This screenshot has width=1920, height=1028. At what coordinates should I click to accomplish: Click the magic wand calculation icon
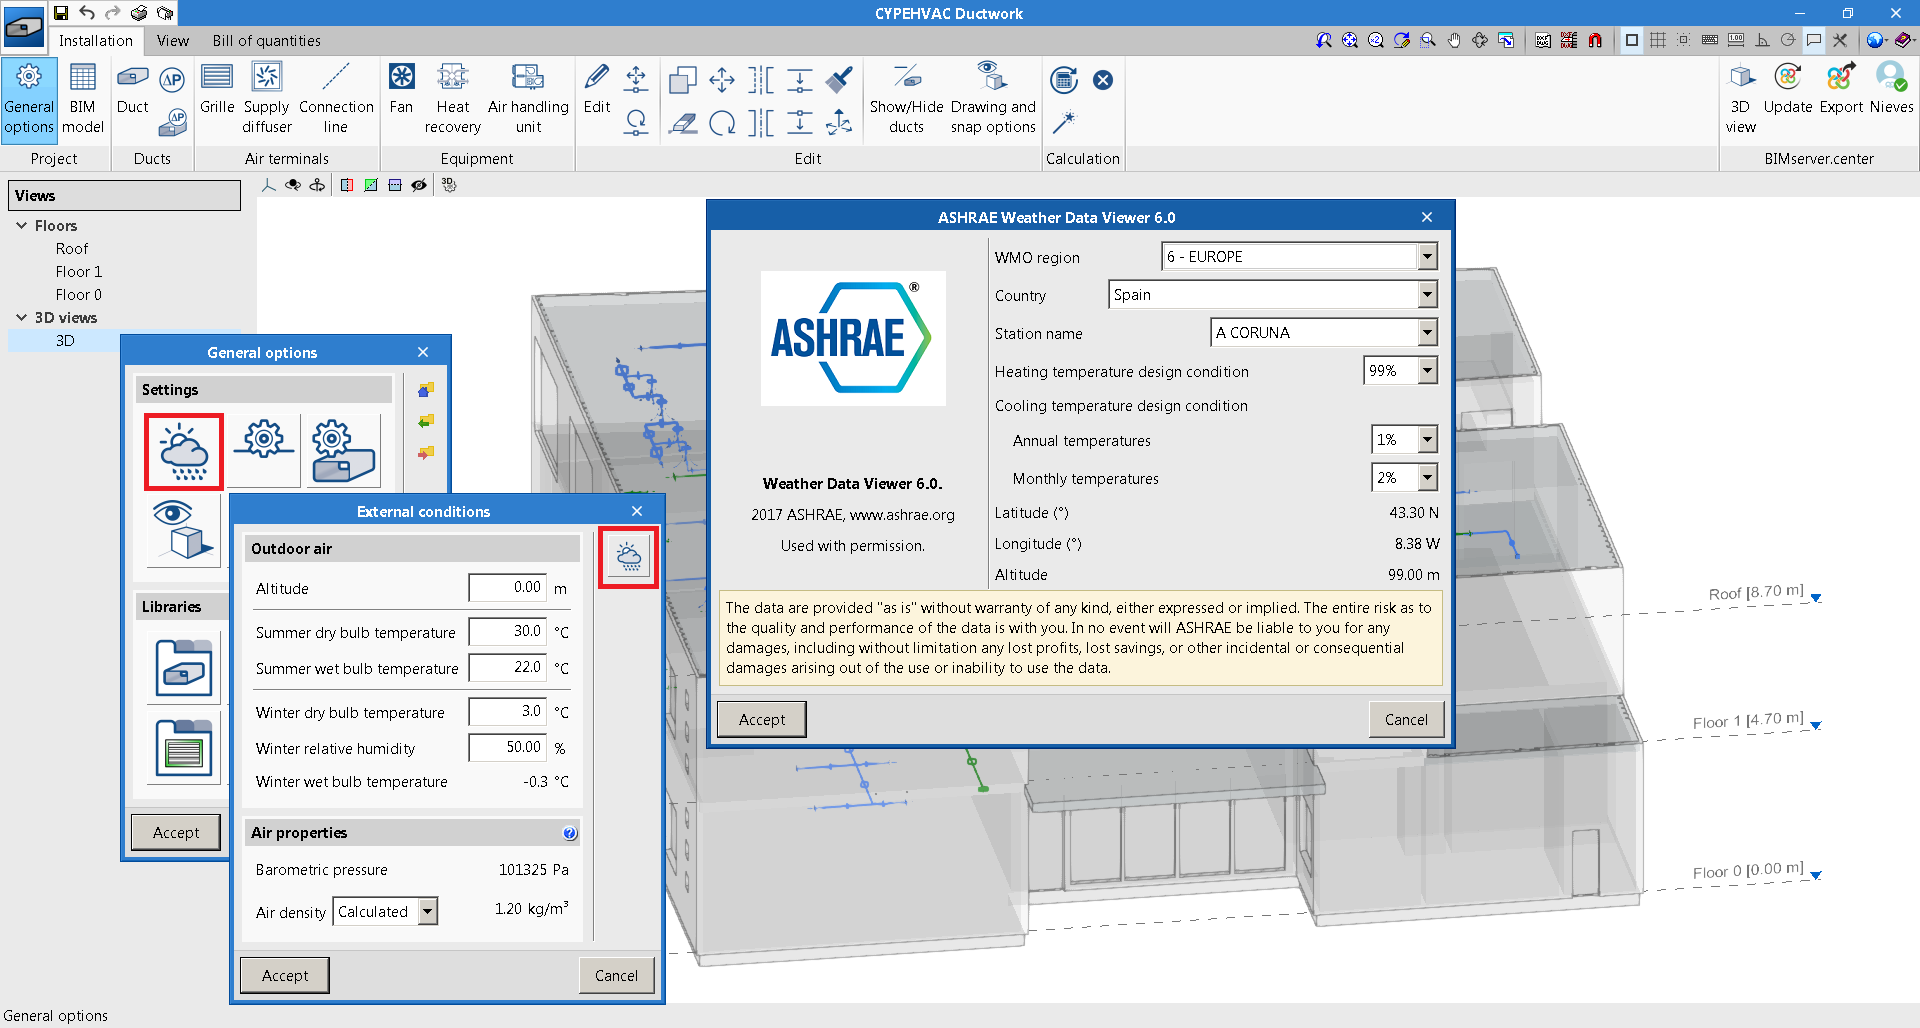click(x=1064, y=123)
